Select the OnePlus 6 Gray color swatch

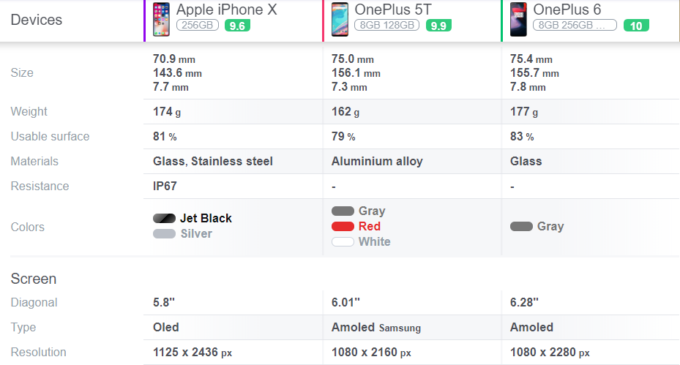pos(521,226)
